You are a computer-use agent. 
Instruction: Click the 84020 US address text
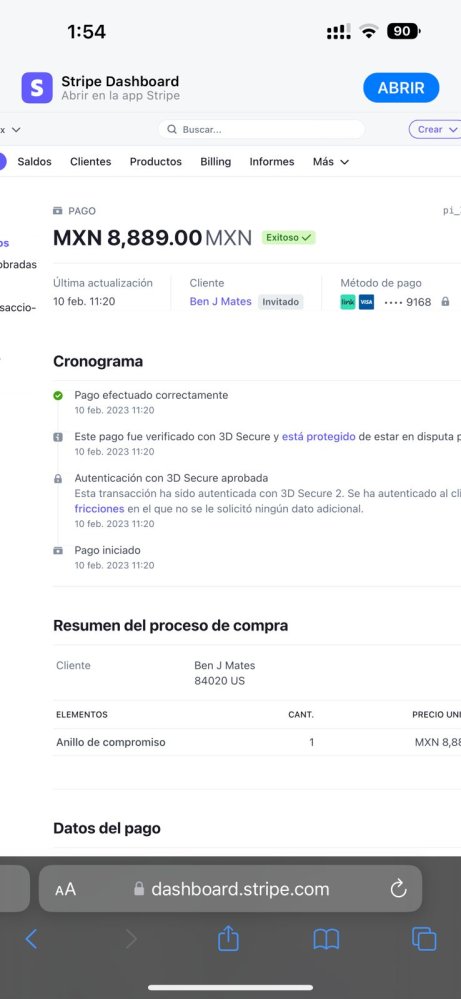click(219, 681)
